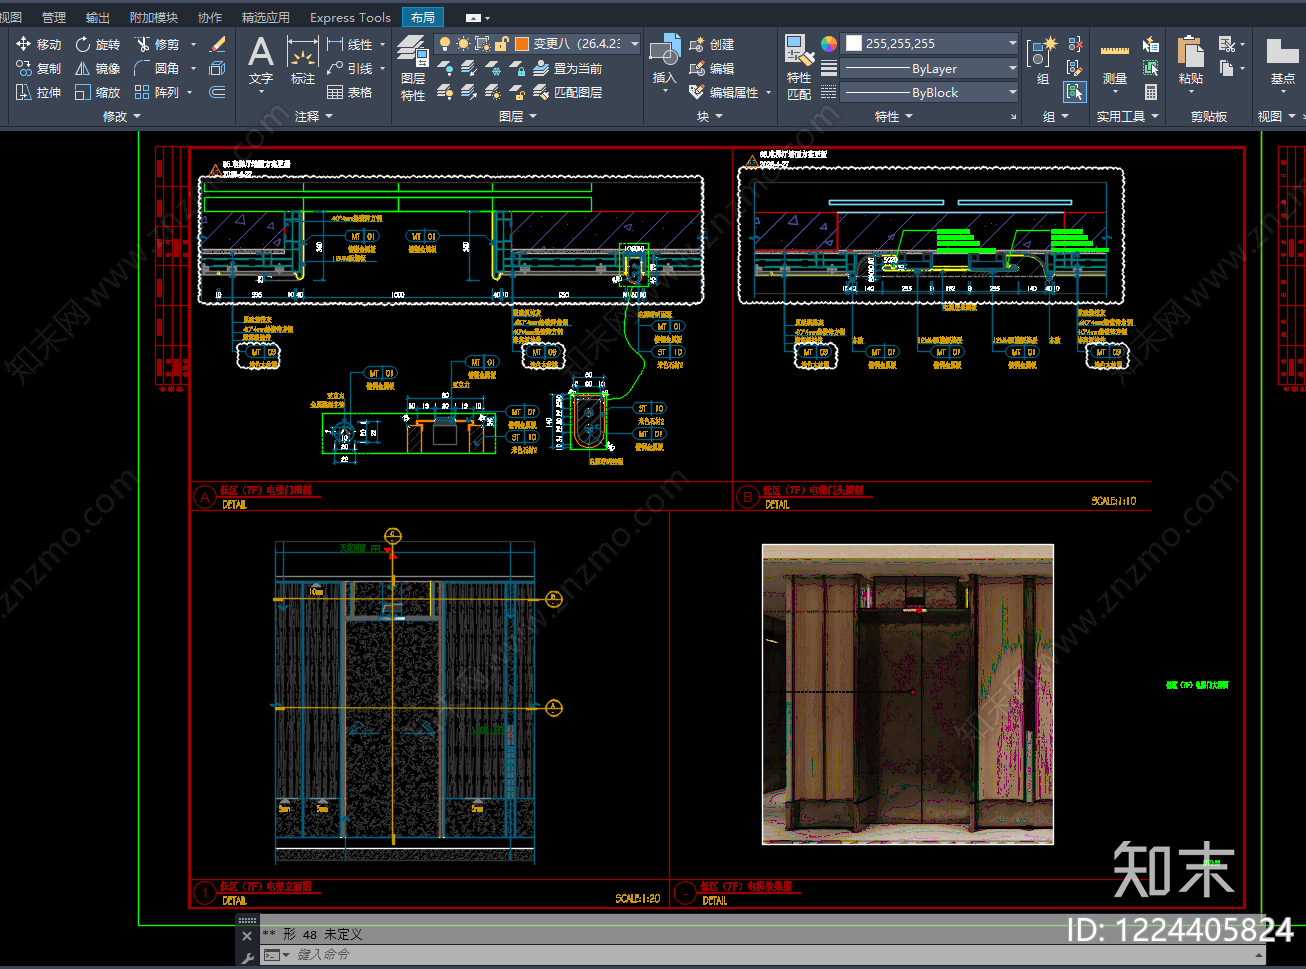Toggle the layer lock padlock icon

pyautogui.click(x=501, y=44)
